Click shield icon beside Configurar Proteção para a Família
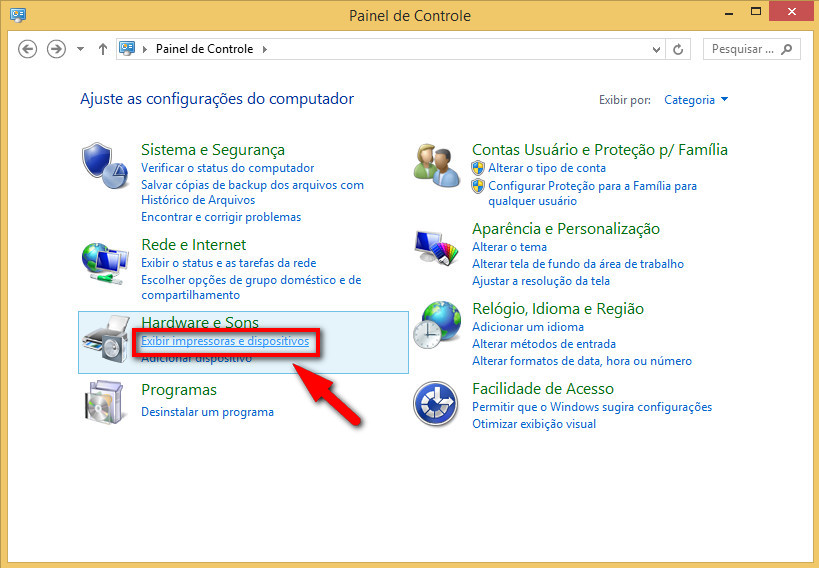The width and height of the screenshot is (819, 568). point(478,186)
